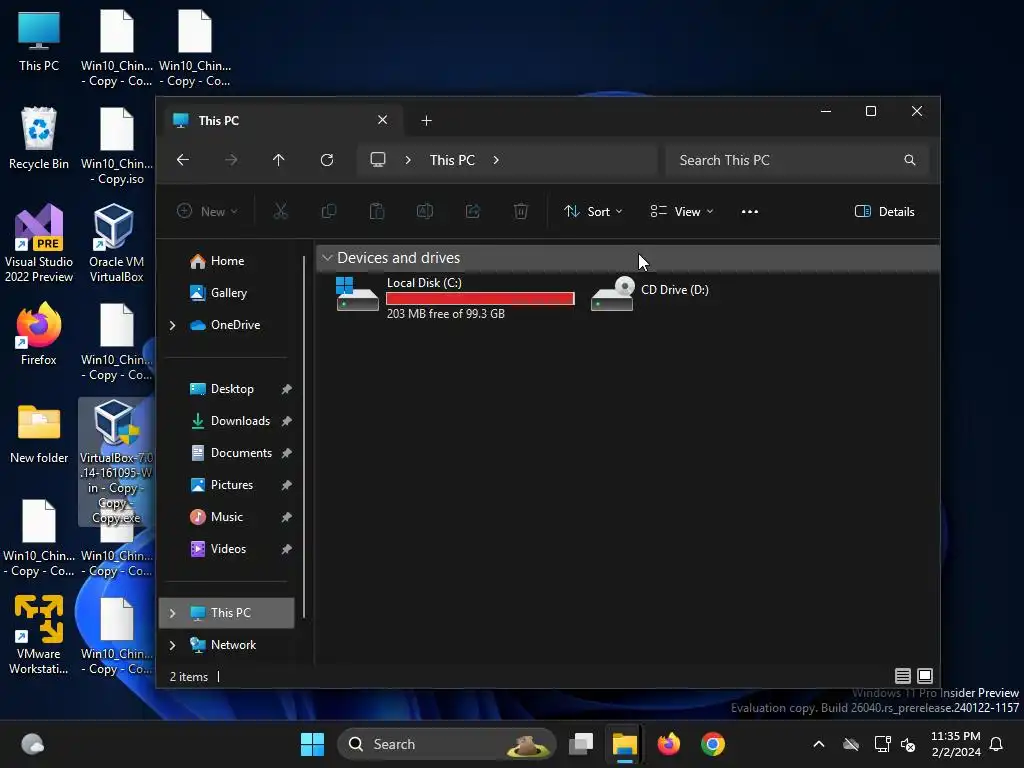
Task: Click the pin icon next to Music
Action: tap(286, 517)
